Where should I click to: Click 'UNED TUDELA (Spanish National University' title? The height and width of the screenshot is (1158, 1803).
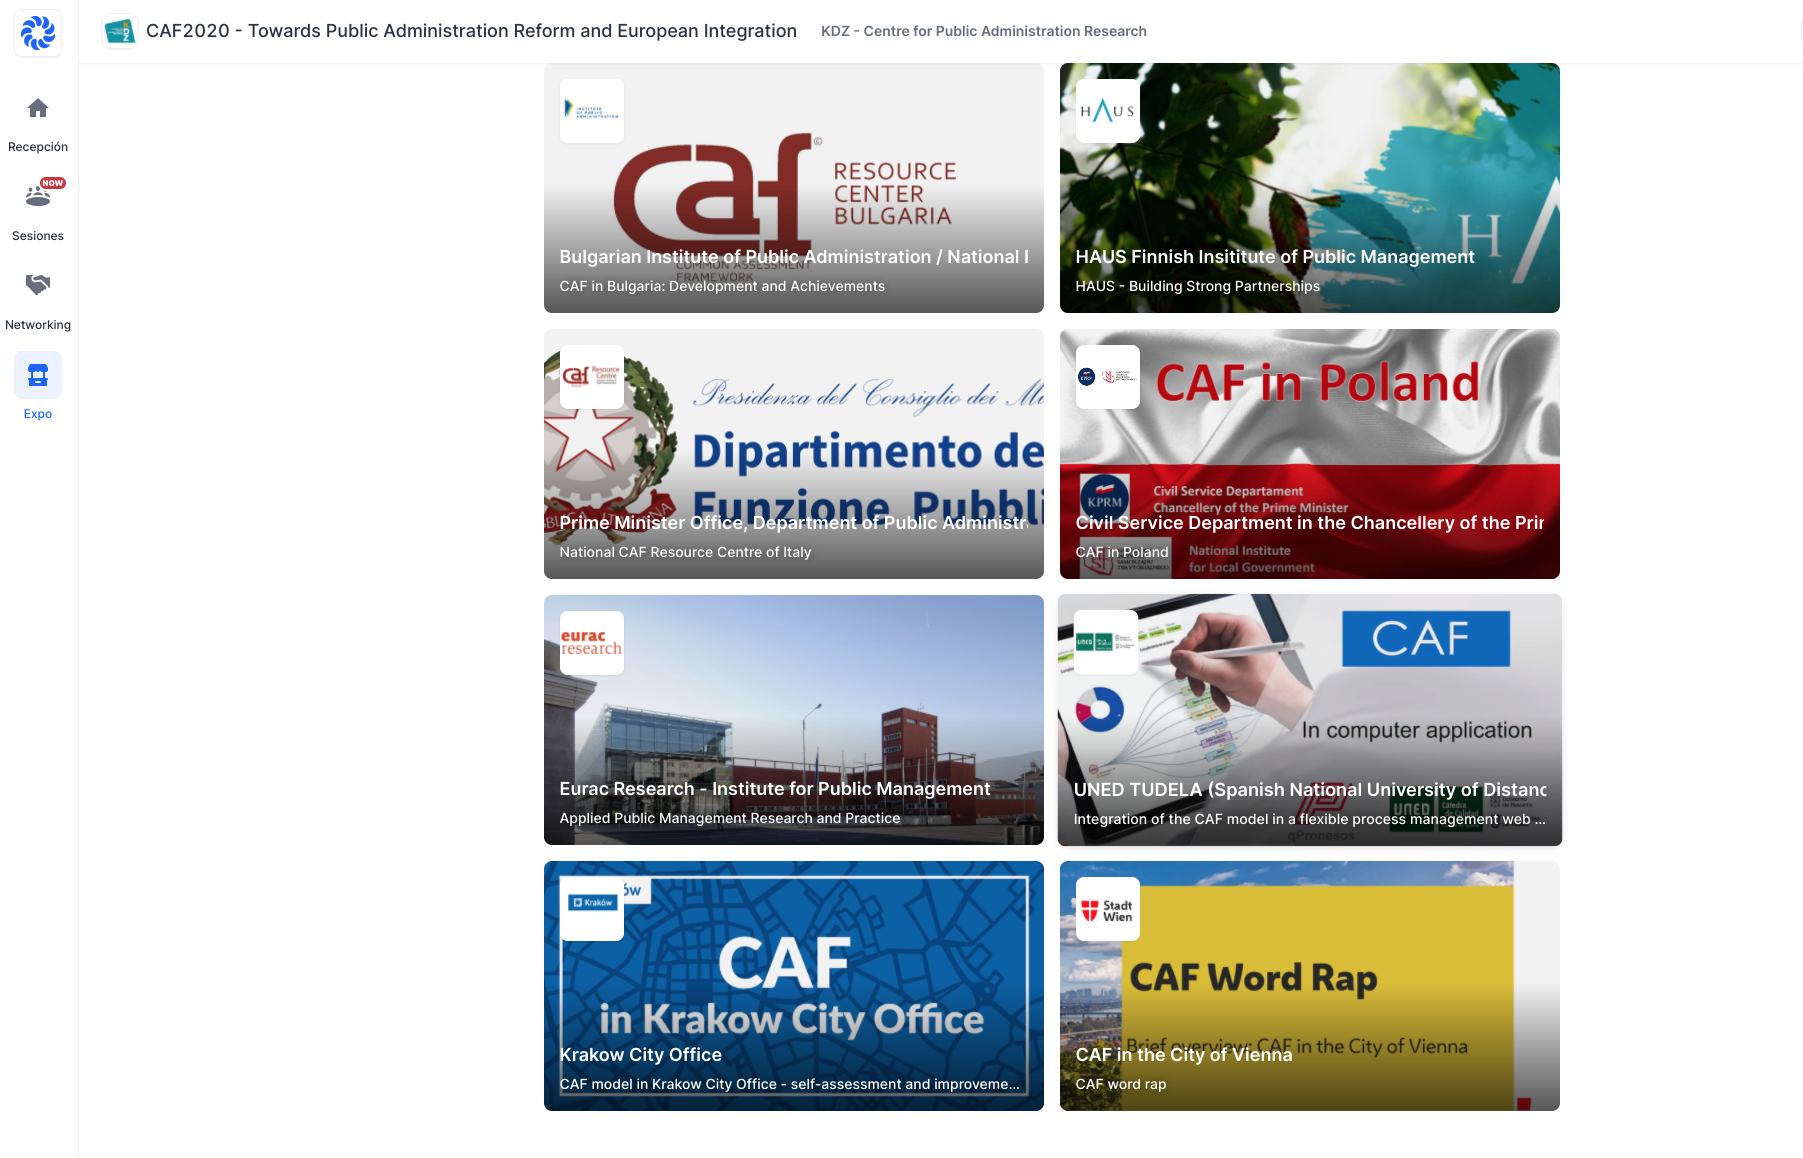(1310, 790)
